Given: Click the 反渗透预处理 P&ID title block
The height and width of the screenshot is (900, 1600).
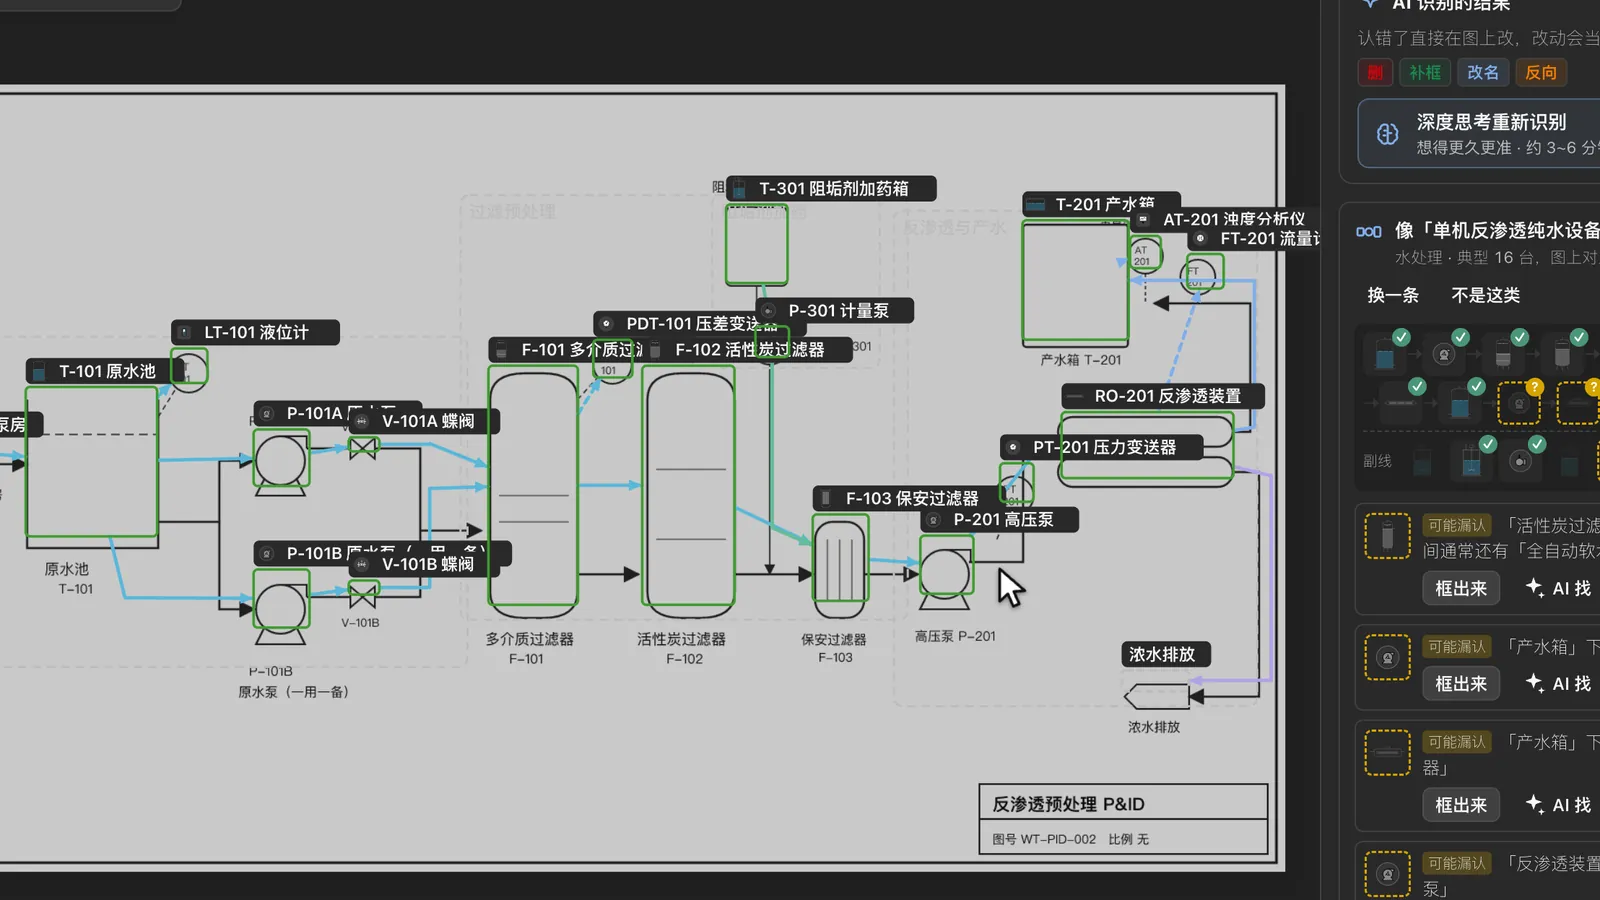Looking at the screenshot, I should point(1123,819).
